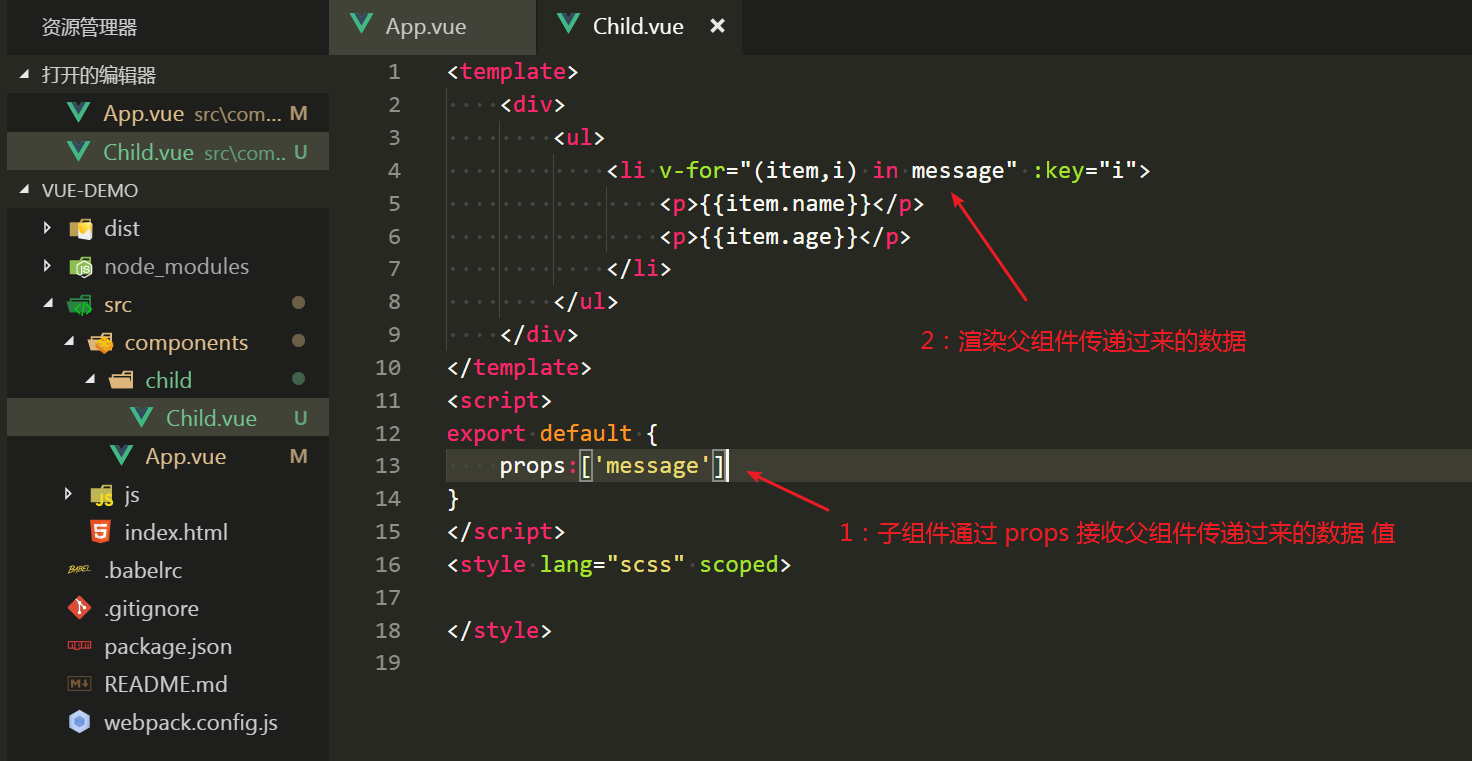Click the npm icon beside package.json
The image size is (1472, 761).
pos(79,646)
